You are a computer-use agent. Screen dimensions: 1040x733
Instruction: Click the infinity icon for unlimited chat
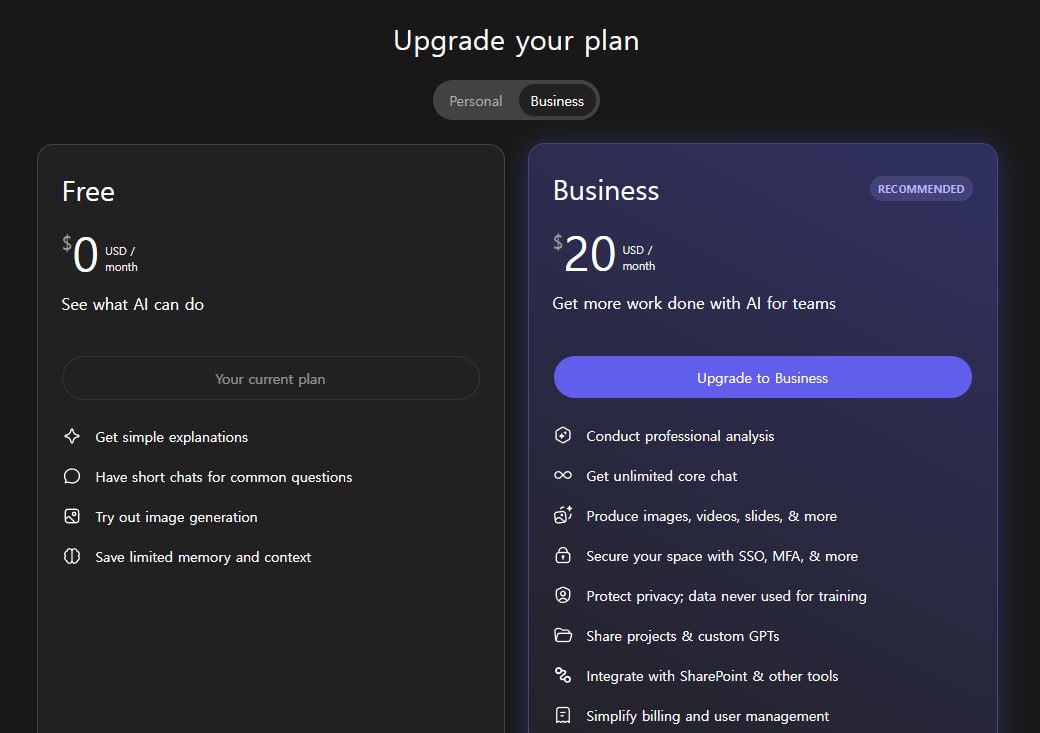click(563, 476)
